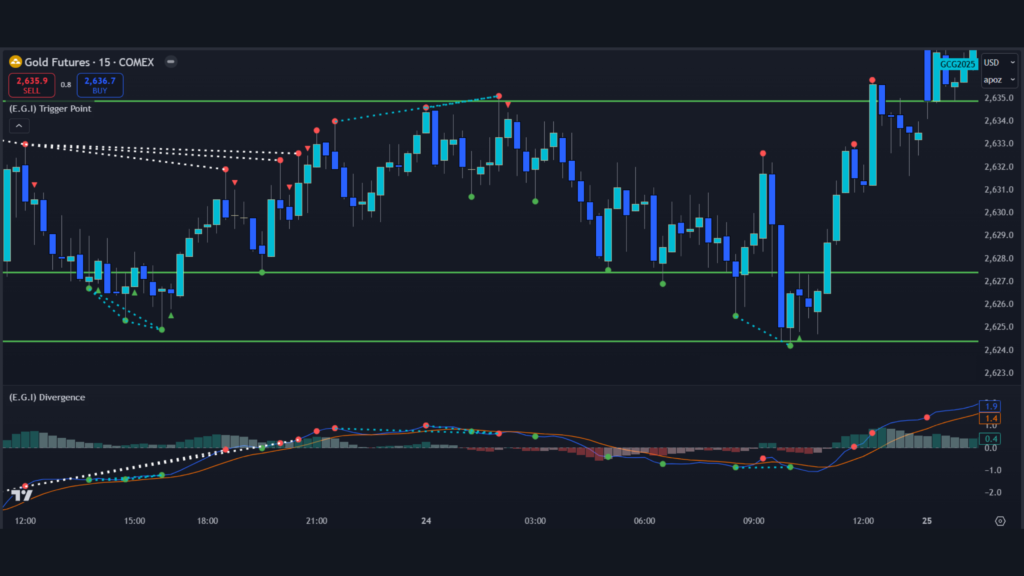Collapse the indicator legend with the chevron
Image resolution: width=1024 pixels, height=576 pixels.
[x=19, y=126]
